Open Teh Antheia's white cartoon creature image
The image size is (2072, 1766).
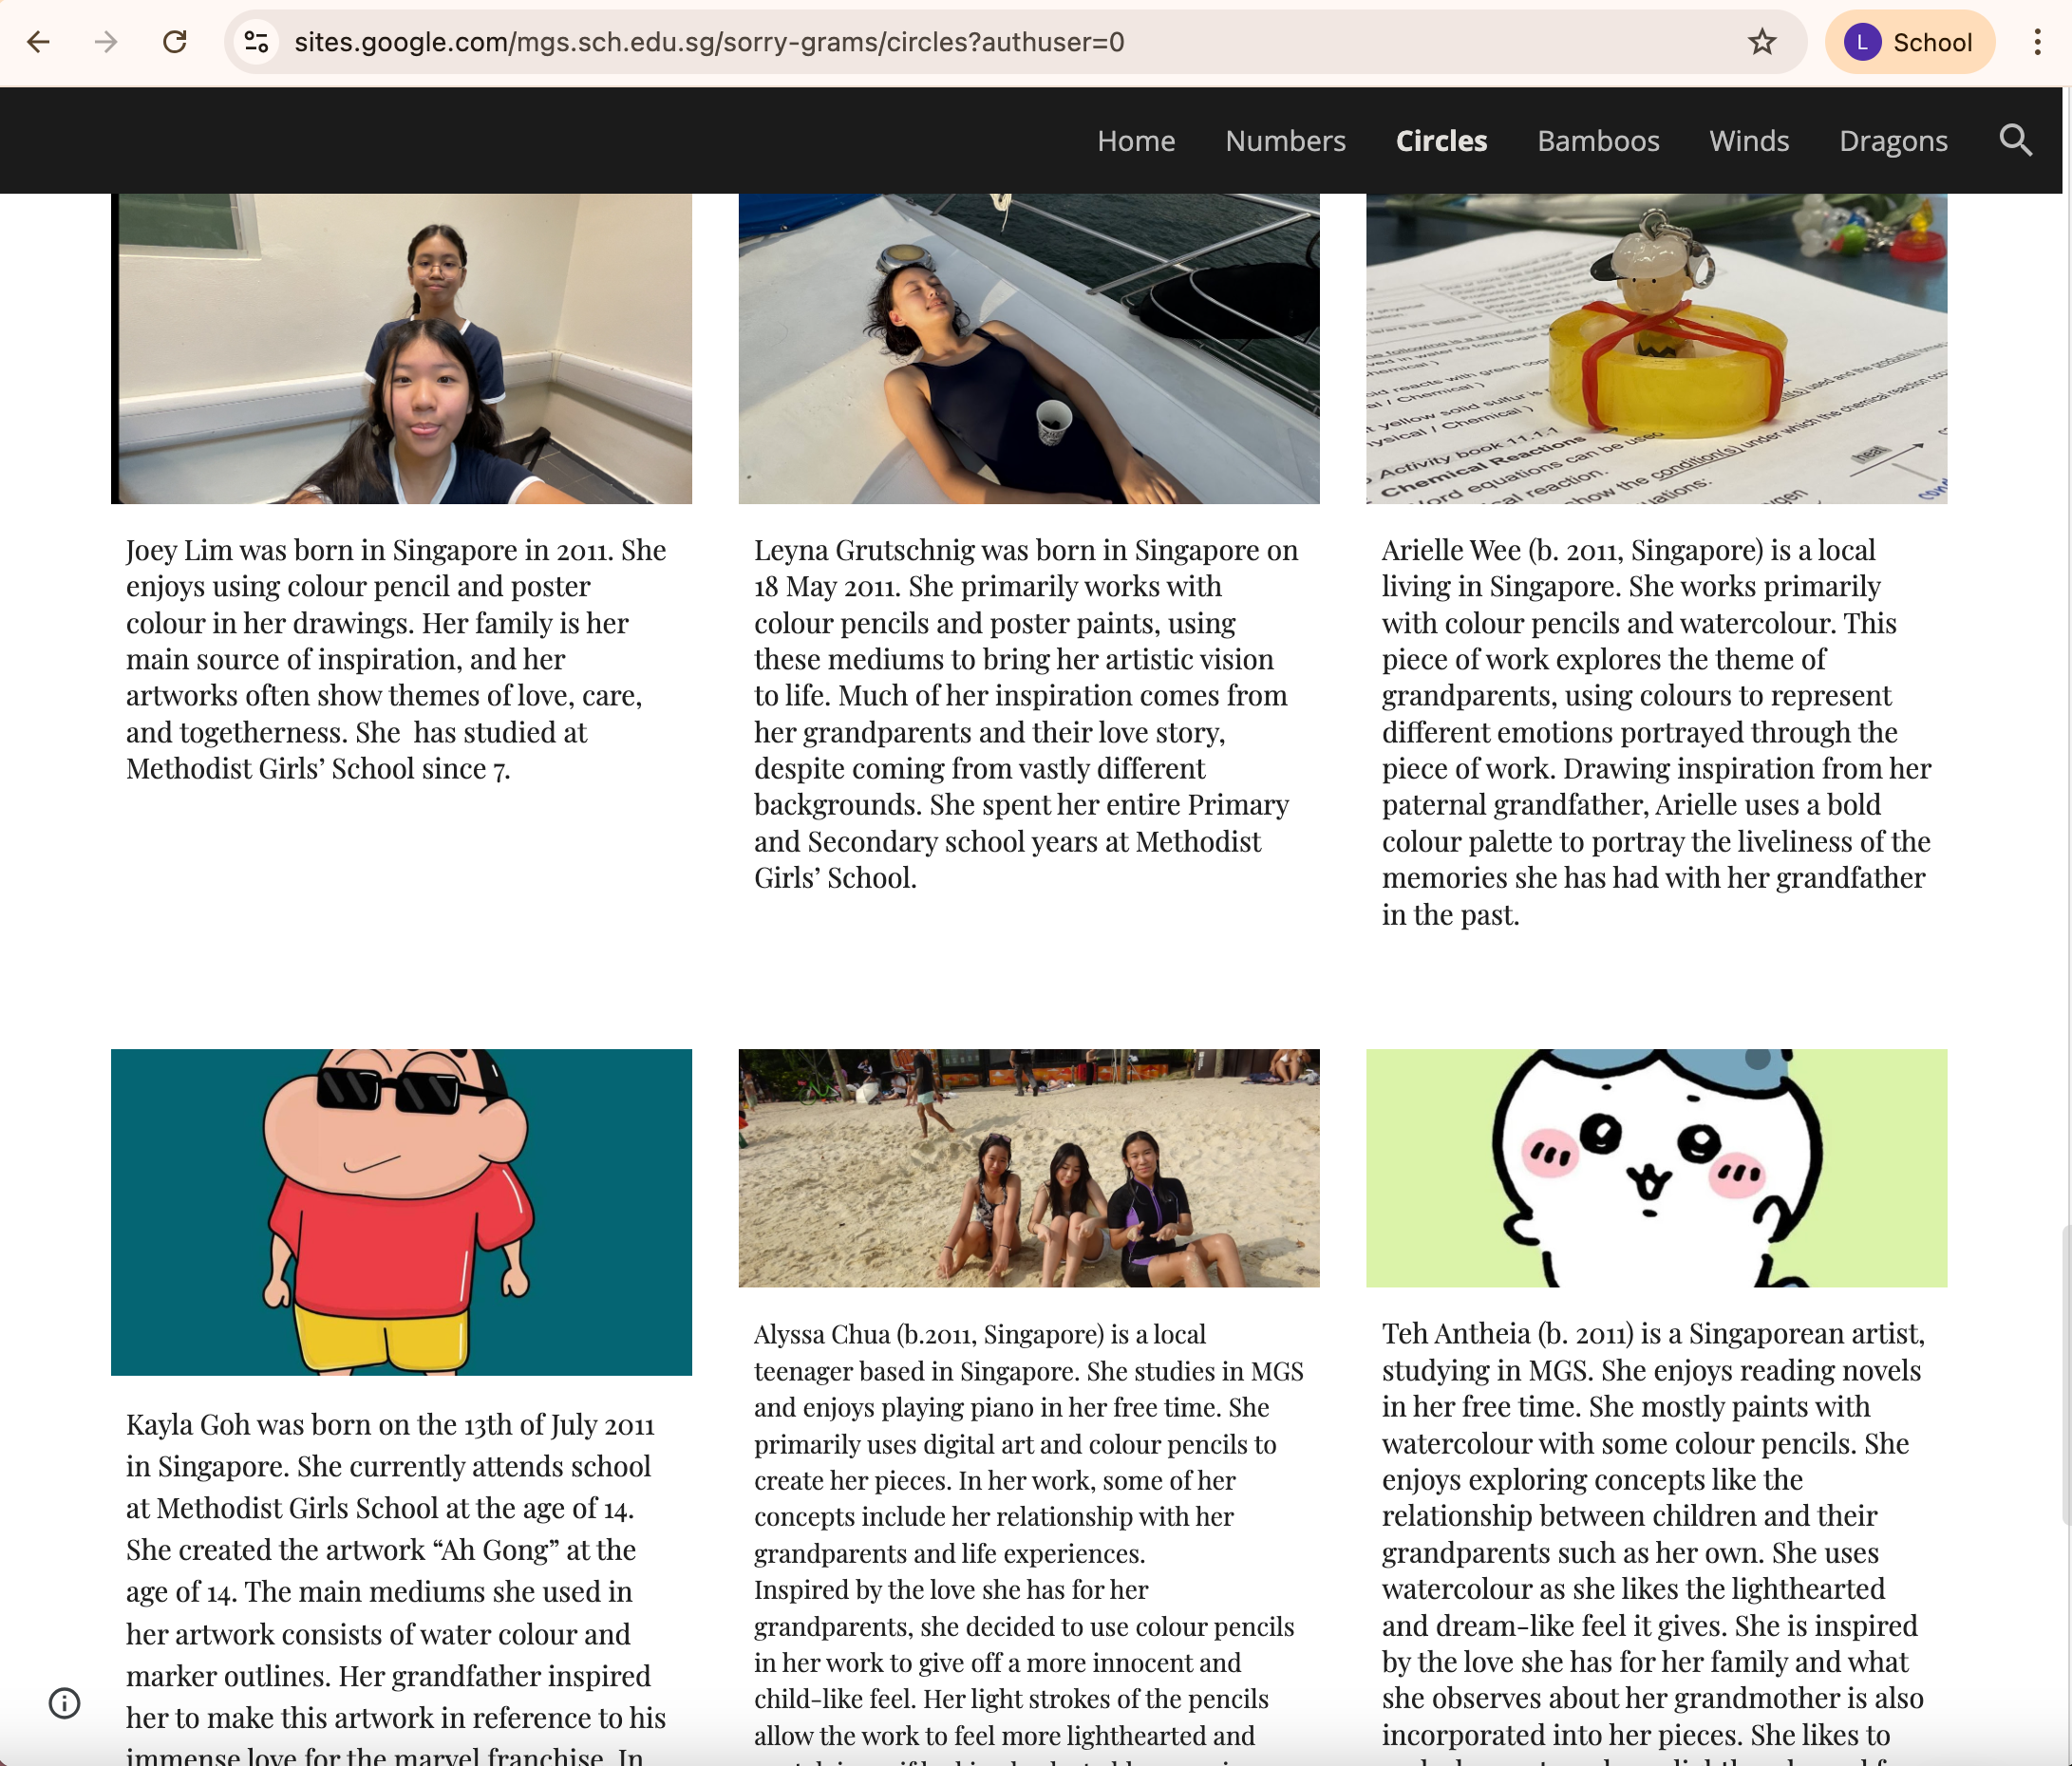coord(1657,1168)
